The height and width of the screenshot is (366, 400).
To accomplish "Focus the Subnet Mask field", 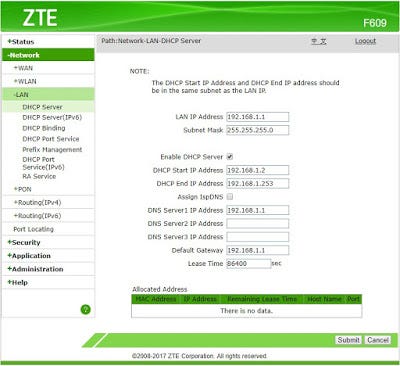I will point(258,130).
